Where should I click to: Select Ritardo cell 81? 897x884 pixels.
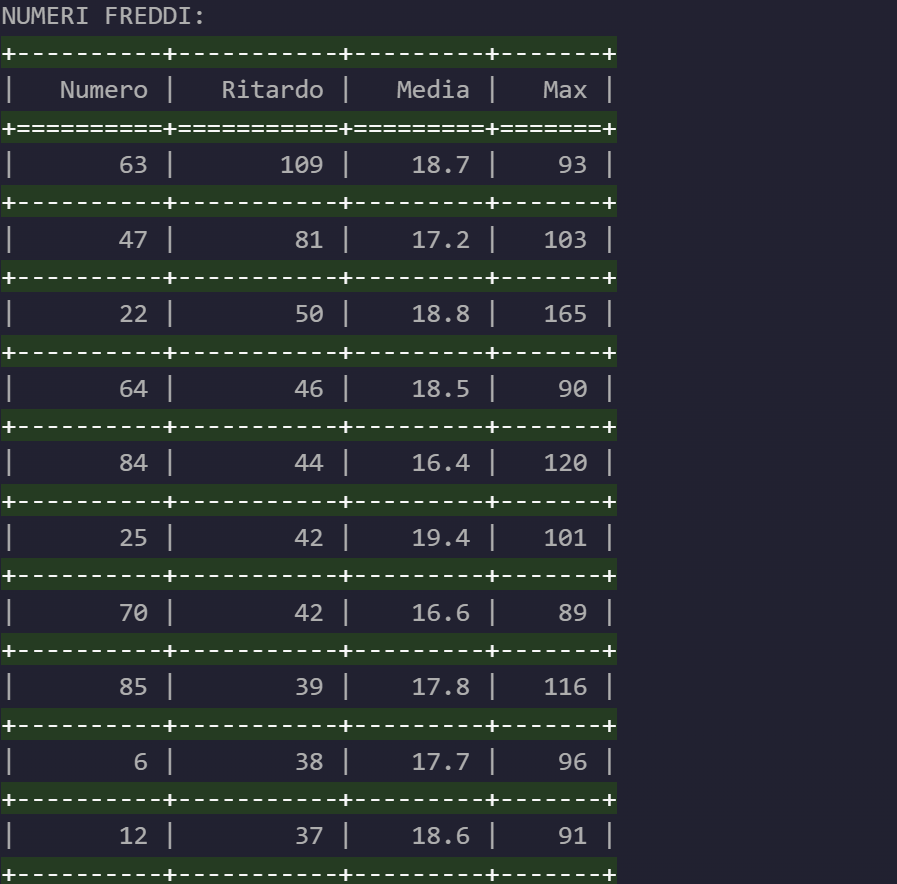pyautogui.click(x=309, y=240)
